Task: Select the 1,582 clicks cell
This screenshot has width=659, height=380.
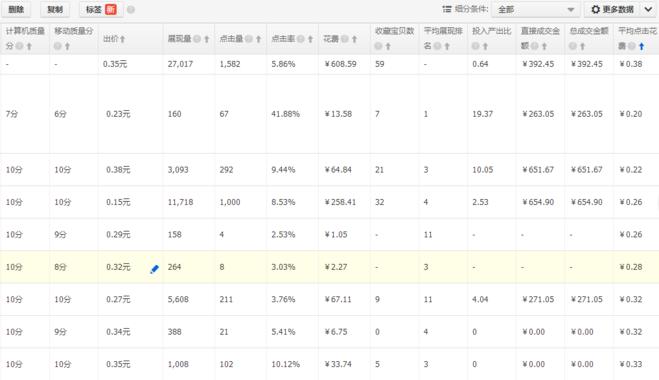Action: (230, 64)
